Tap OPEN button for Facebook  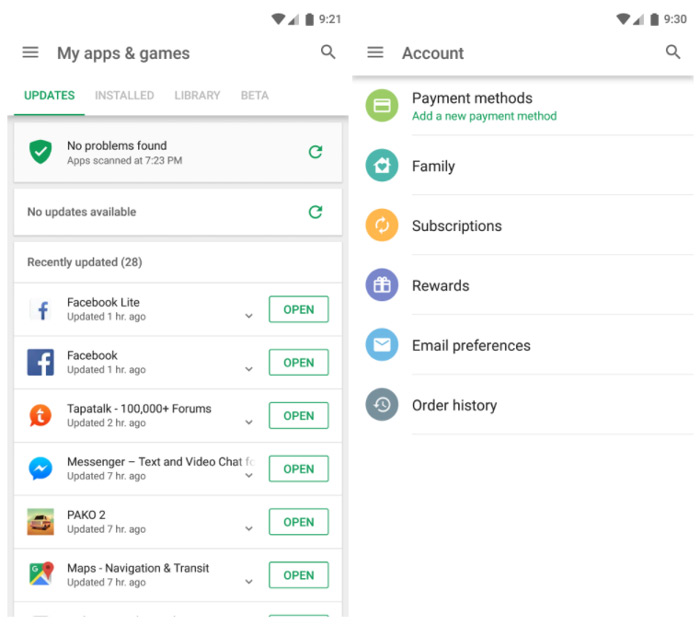pyautogui.click(x=299, y=362)
